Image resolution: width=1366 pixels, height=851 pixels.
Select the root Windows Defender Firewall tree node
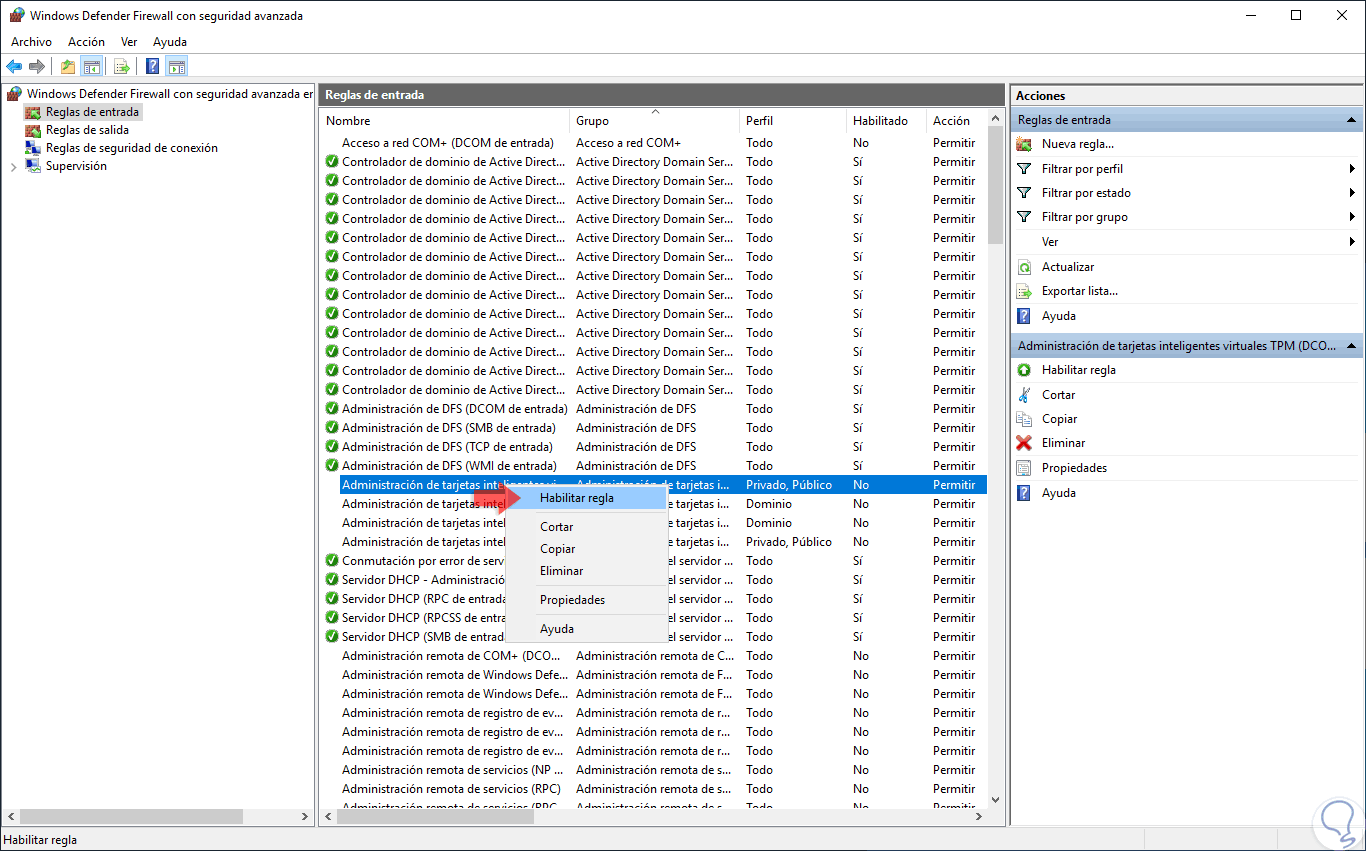pos(169,94)
